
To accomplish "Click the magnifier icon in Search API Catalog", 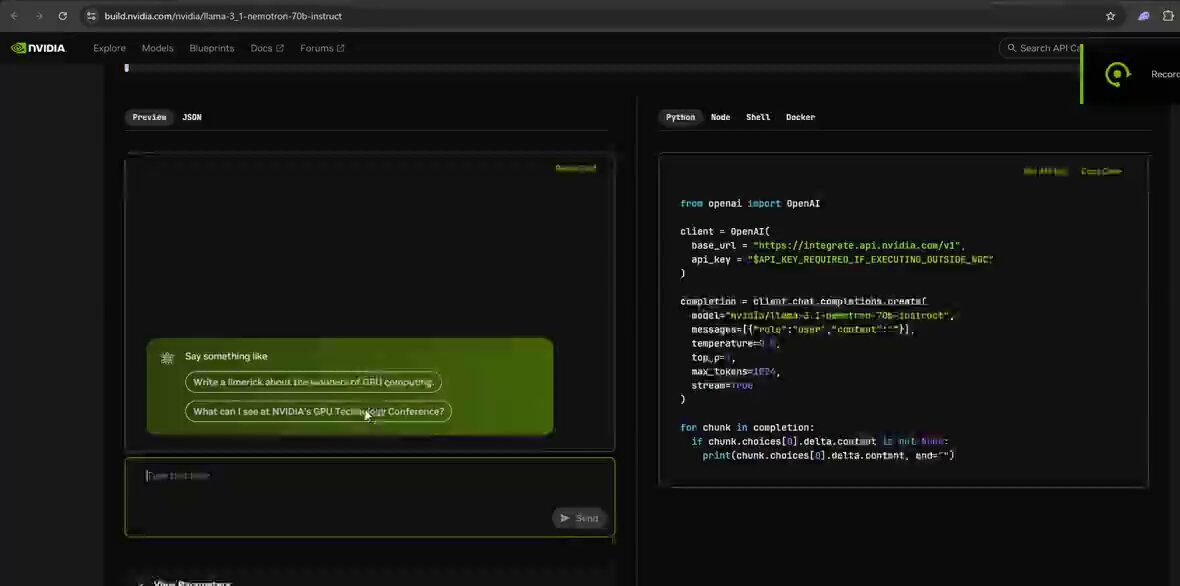I will tap(1011, 48).
